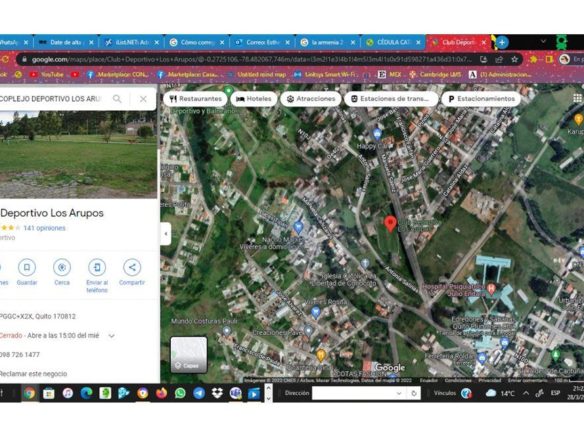Image resolution: width=584 pixels, height=438 pixels.
Task: Open WhatsApp from the taskbar
Action: (180, 393)
